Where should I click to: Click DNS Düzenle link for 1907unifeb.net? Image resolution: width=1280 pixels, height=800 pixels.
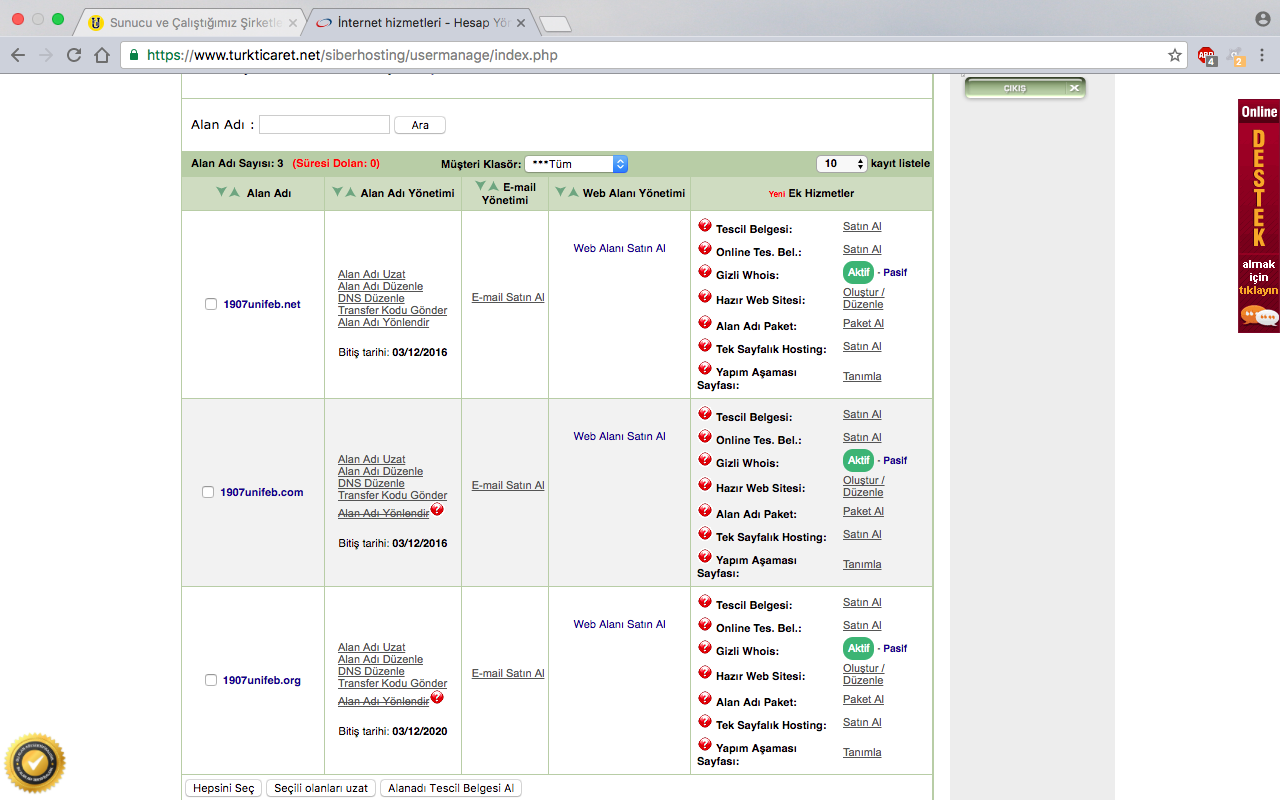pyautogui.click(x=371, y=298)
